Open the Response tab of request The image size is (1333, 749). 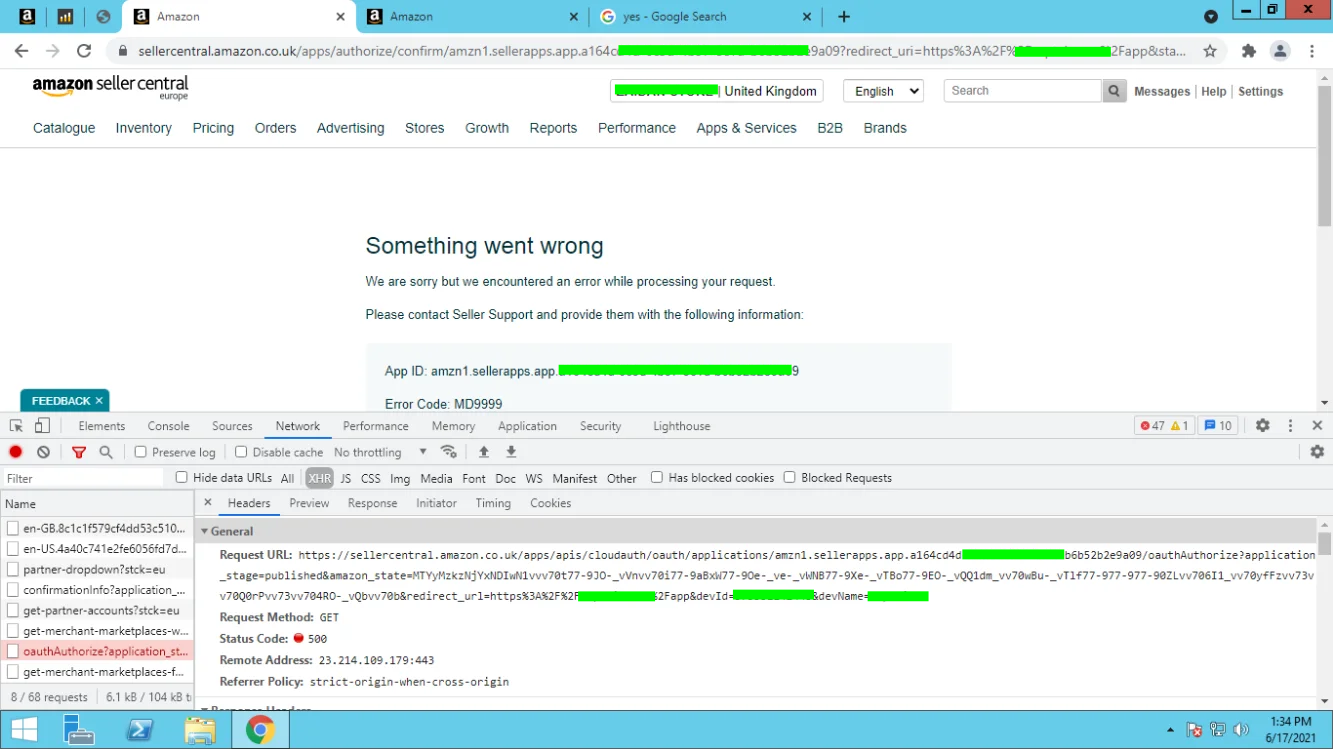(373, 503)
